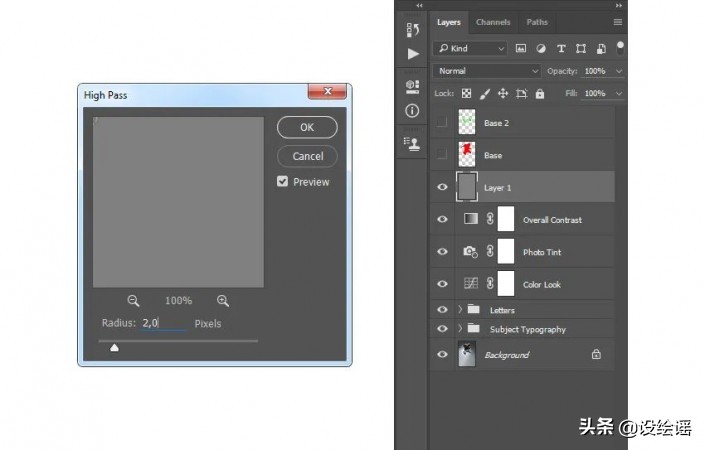
Task: Click the Opacity 100% value field
Action: (x=595, y=71)
